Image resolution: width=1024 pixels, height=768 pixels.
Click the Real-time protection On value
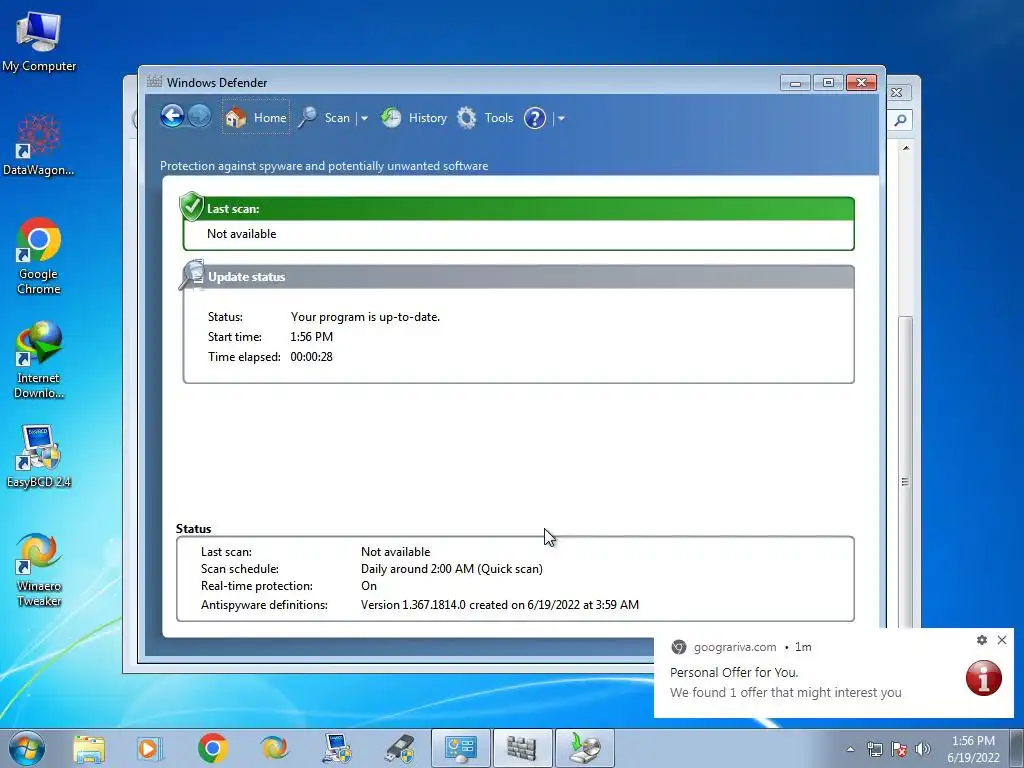369,586
